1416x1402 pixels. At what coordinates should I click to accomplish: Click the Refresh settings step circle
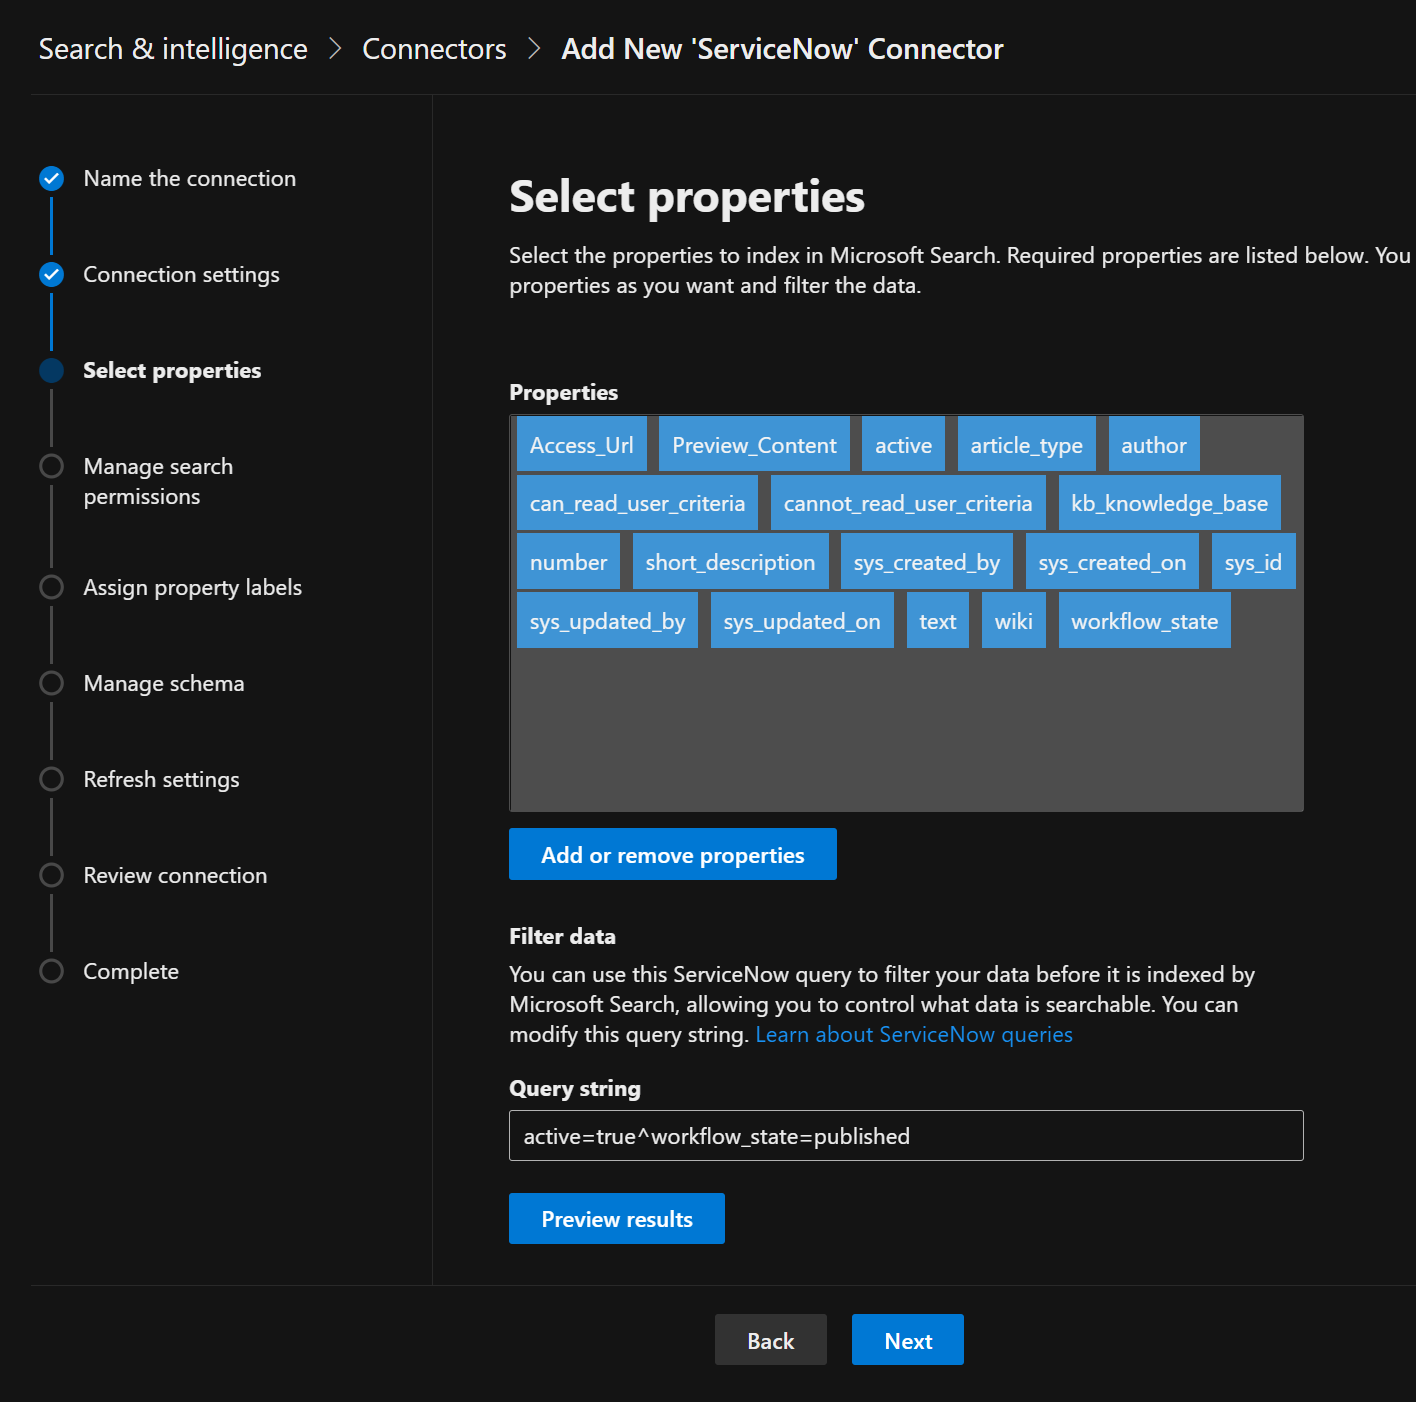coord(51,779)
